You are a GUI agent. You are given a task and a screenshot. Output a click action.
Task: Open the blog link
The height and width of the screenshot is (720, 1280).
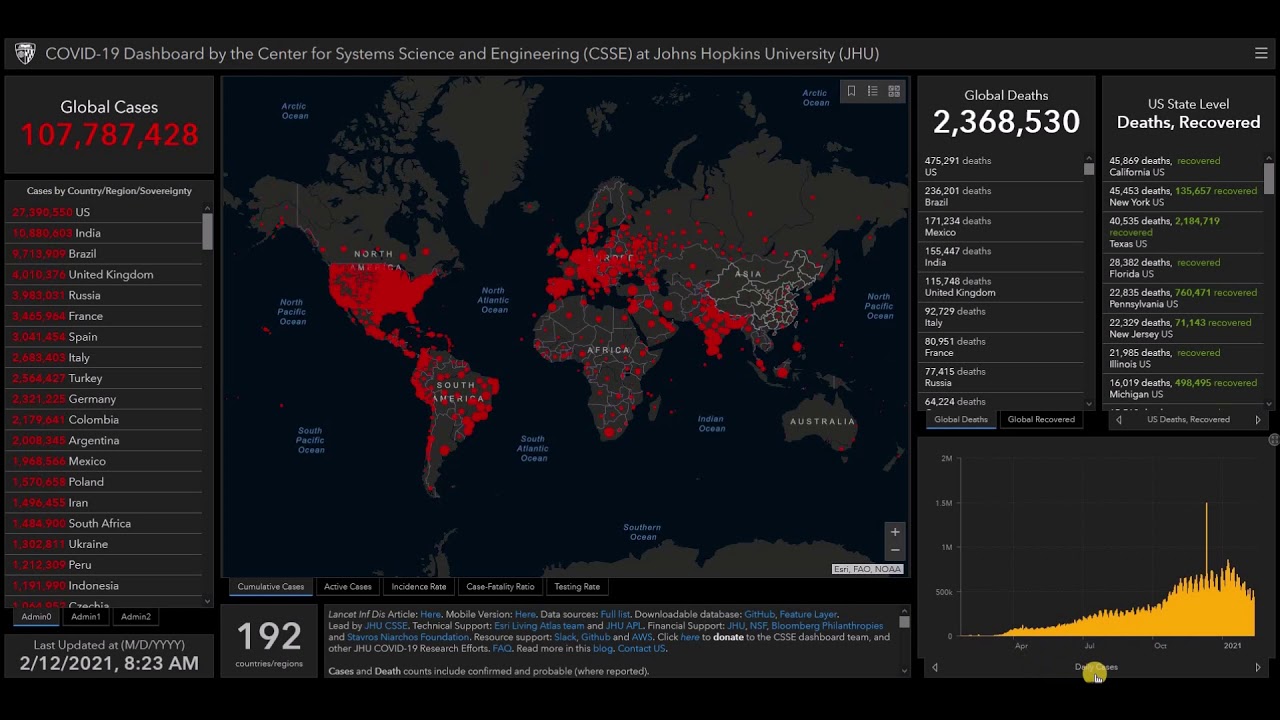pos(603,648)
